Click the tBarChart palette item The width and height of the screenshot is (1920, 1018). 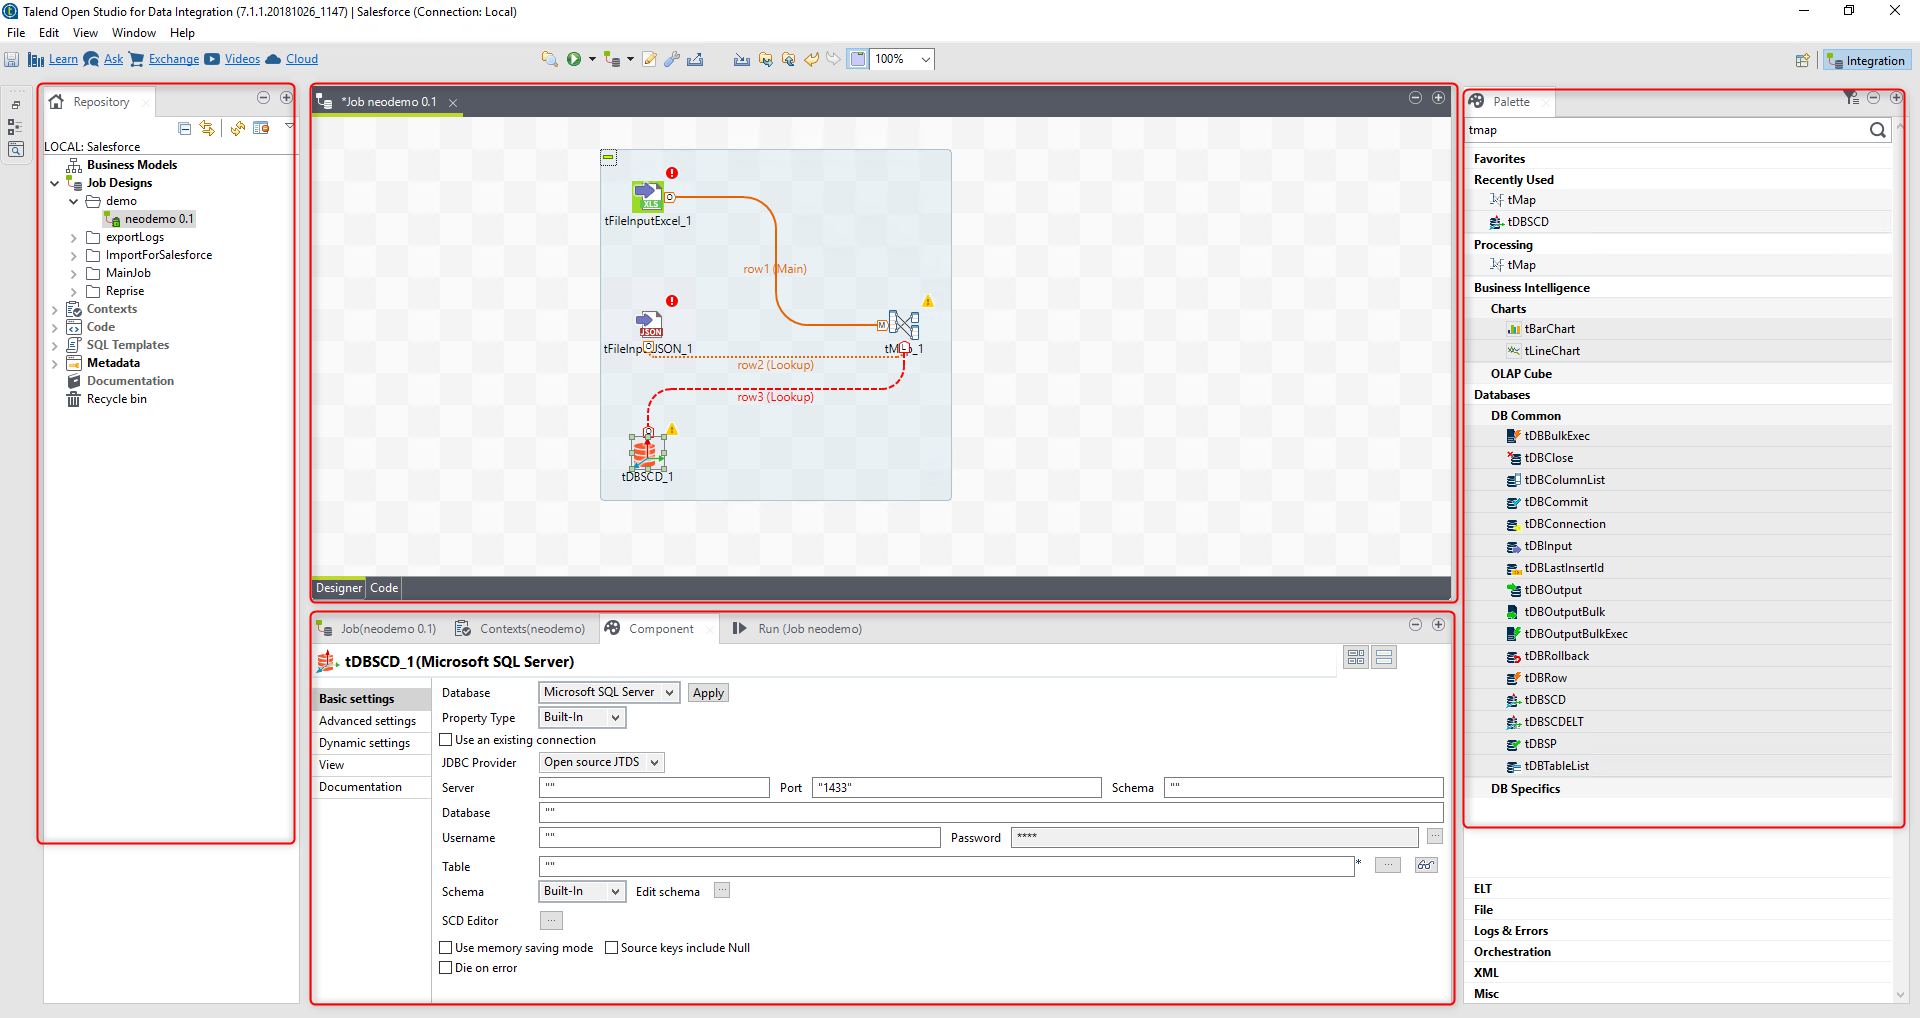point(1549,329)
